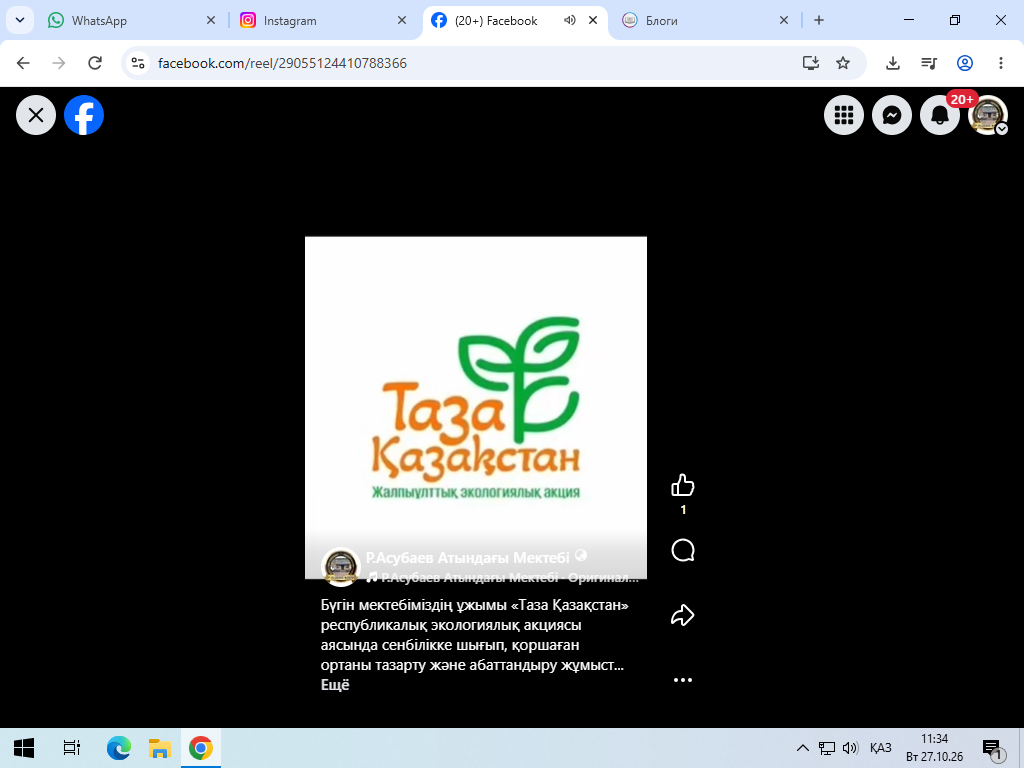Expand the caption with the Ещё link
Viewport: 1024px width, 768px height.
tap(335, 685)
